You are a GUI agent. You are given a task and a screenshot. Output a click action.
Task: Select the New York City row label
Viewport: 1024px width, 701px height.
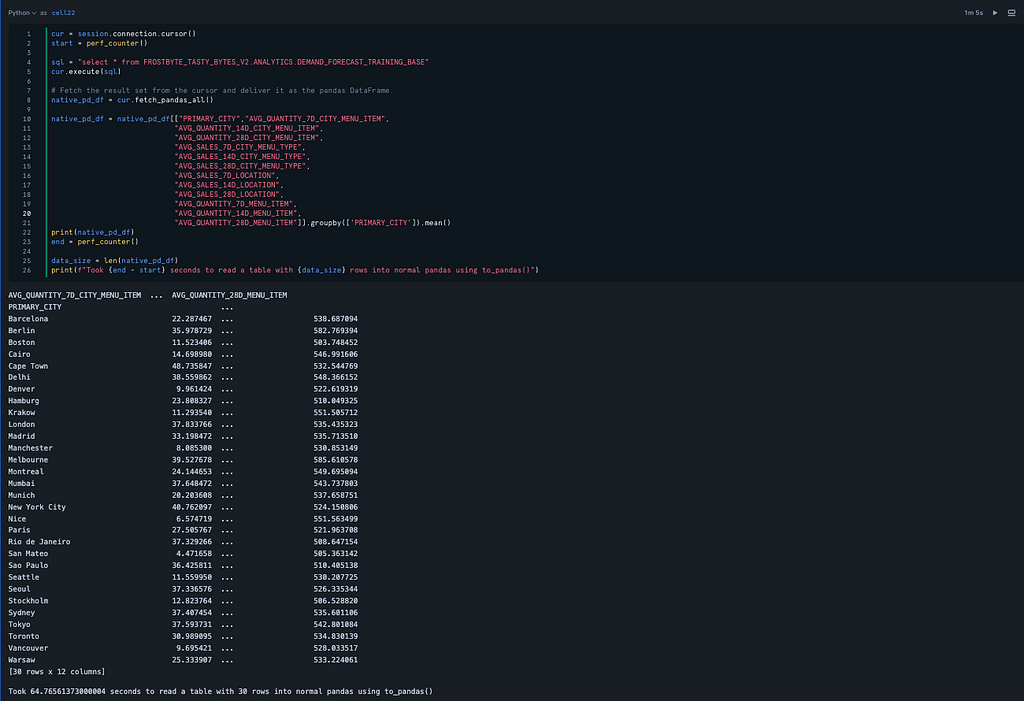[x=37, y=507]
